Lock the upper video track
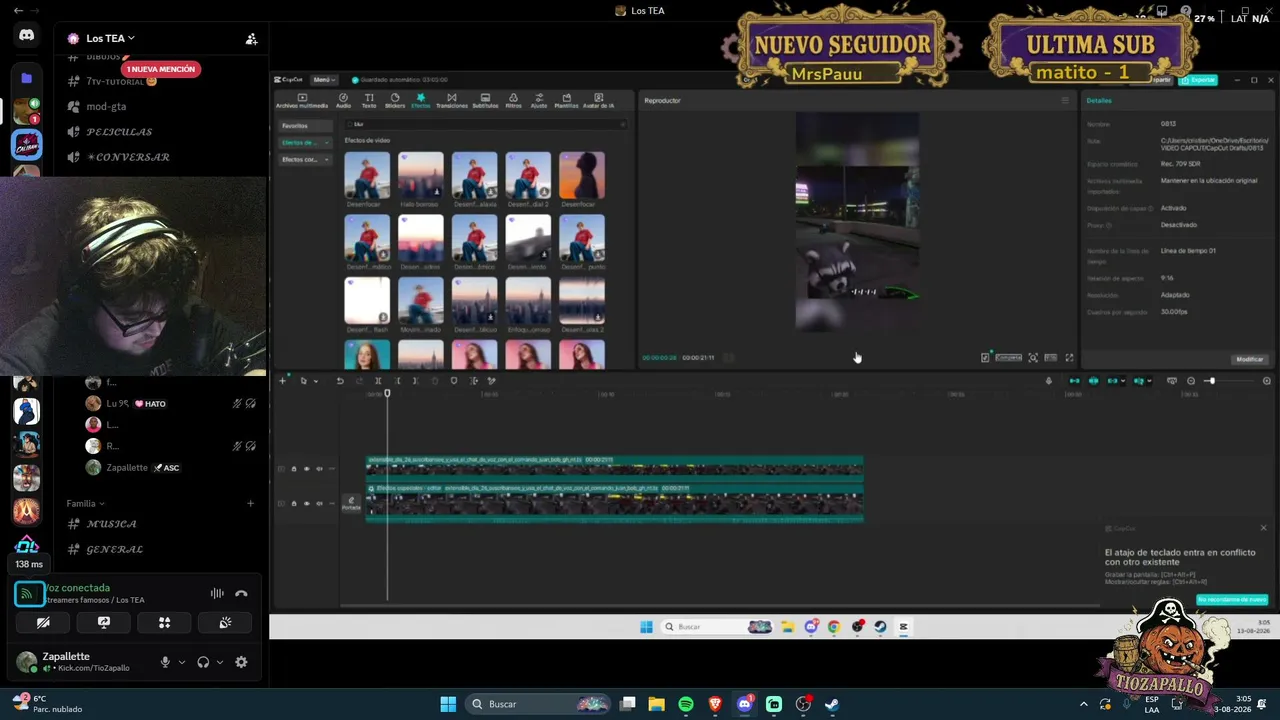 pos(294,469)
